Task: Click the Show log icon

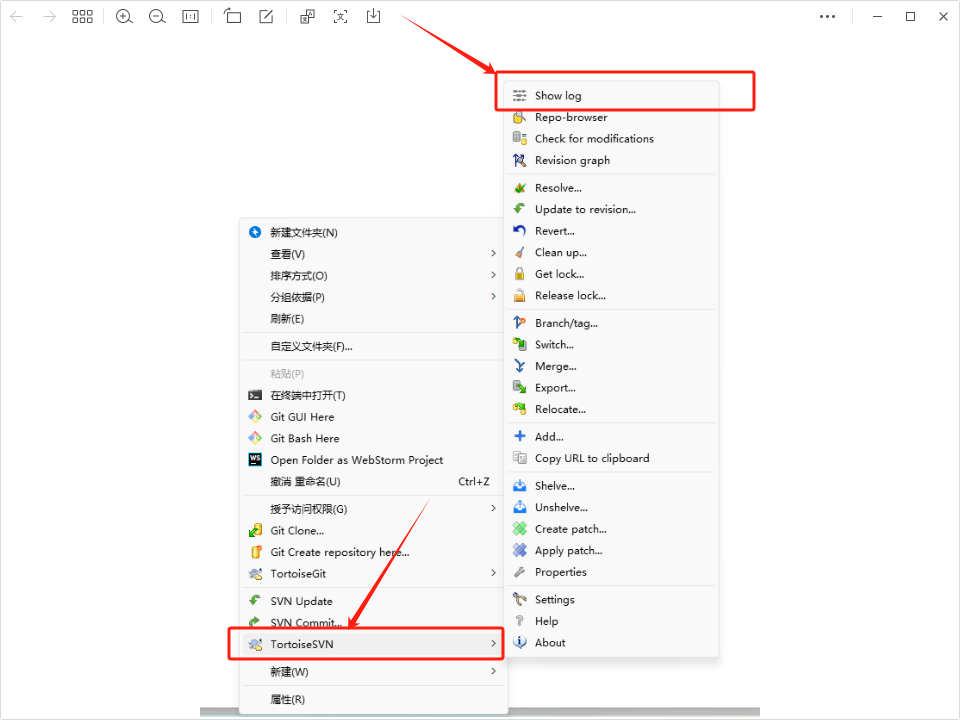Action: coord(519,95)
